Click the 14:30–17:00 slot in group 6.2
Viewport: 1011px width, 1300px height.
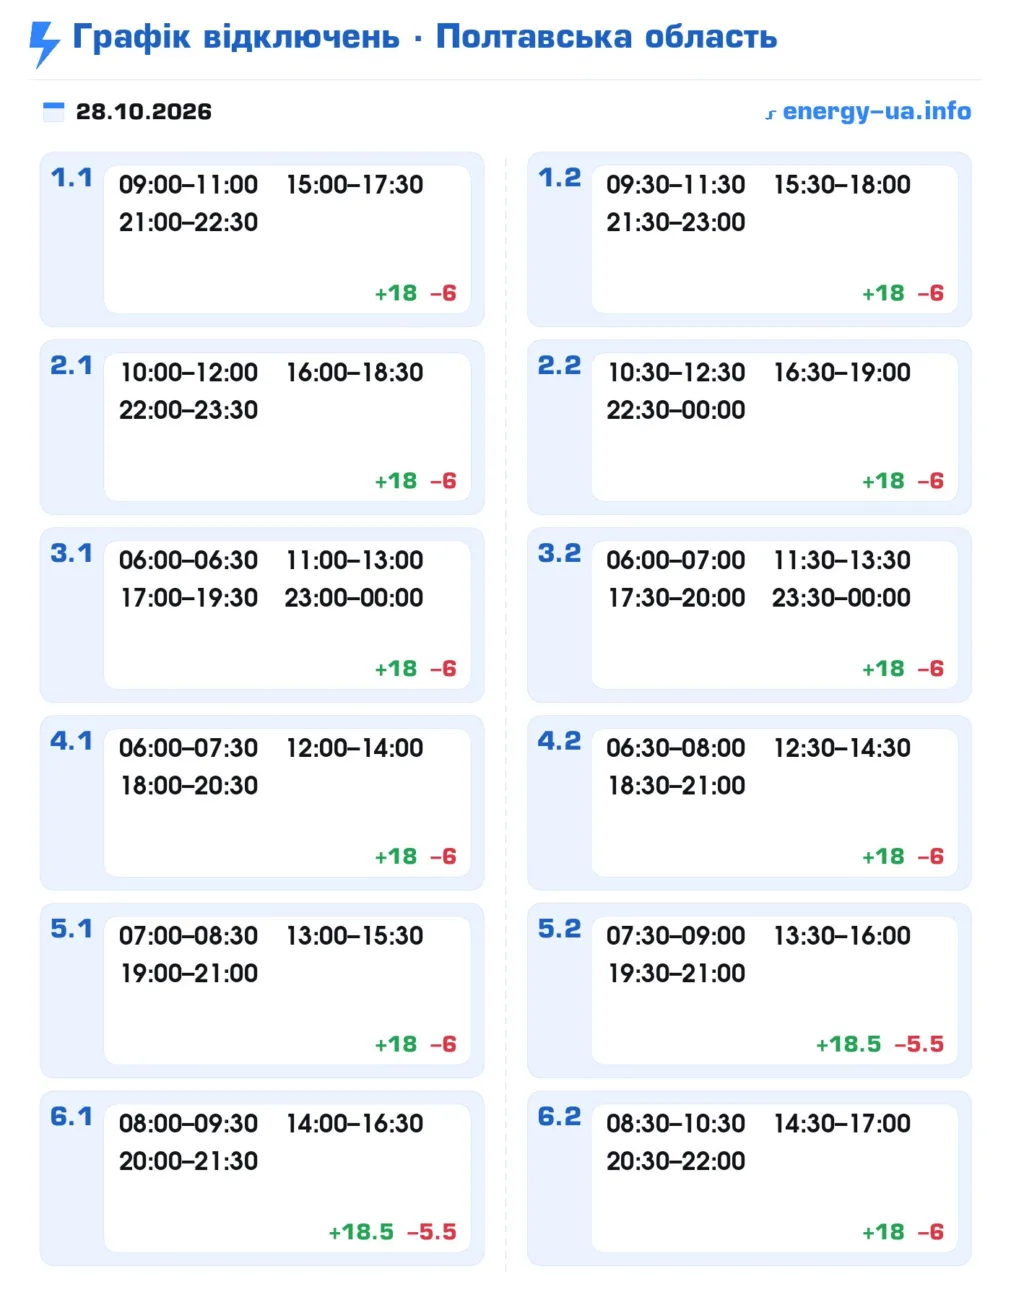pyautogui.click(x=842, y=1124)
